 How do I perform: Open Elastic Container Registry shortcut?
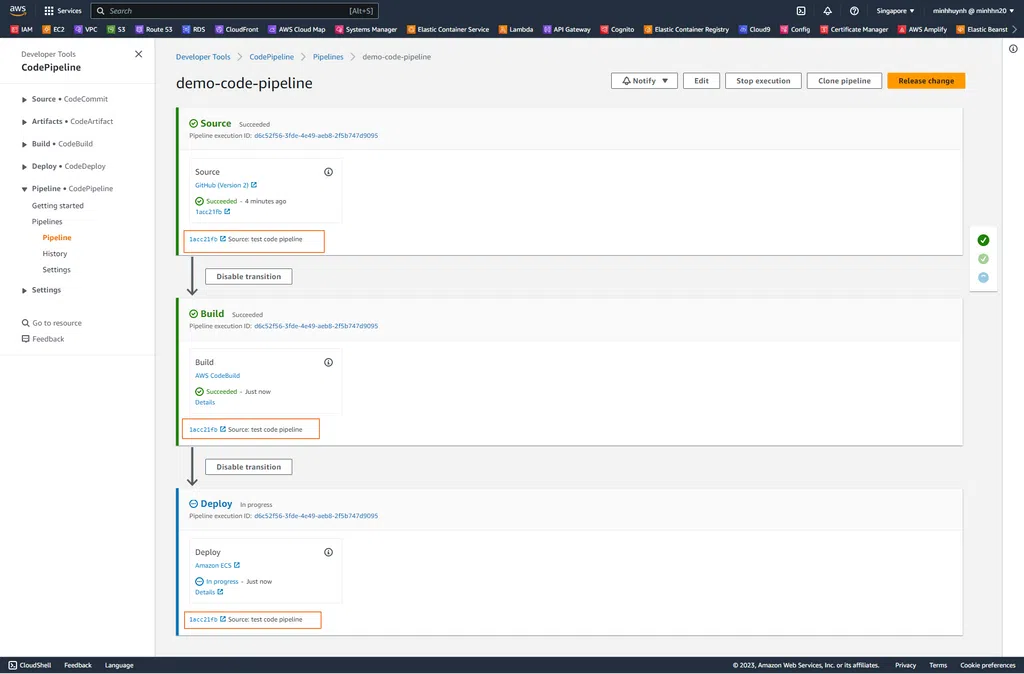(x=686, y=29)
